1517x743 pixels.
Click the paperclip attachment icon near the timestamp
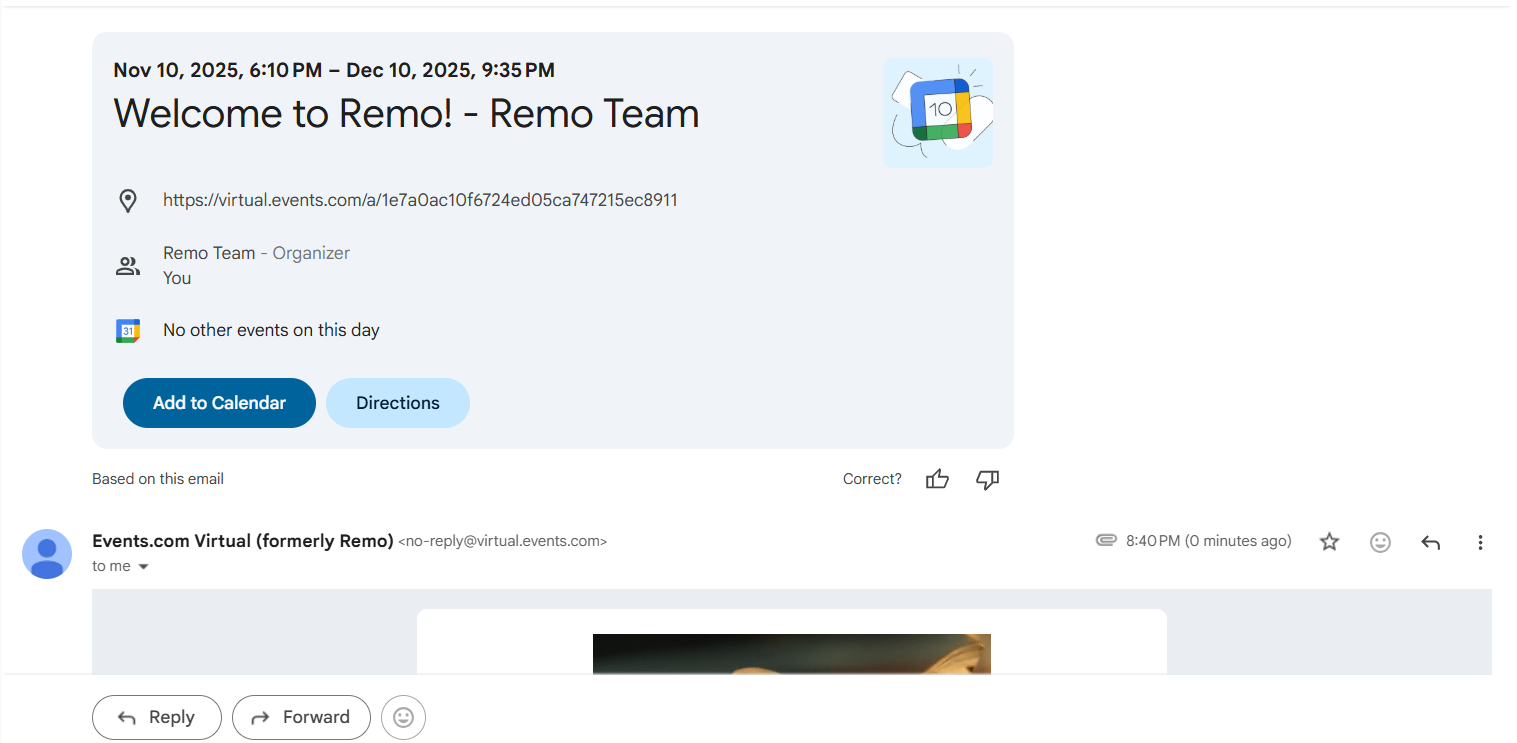(x=1106, y=540)
